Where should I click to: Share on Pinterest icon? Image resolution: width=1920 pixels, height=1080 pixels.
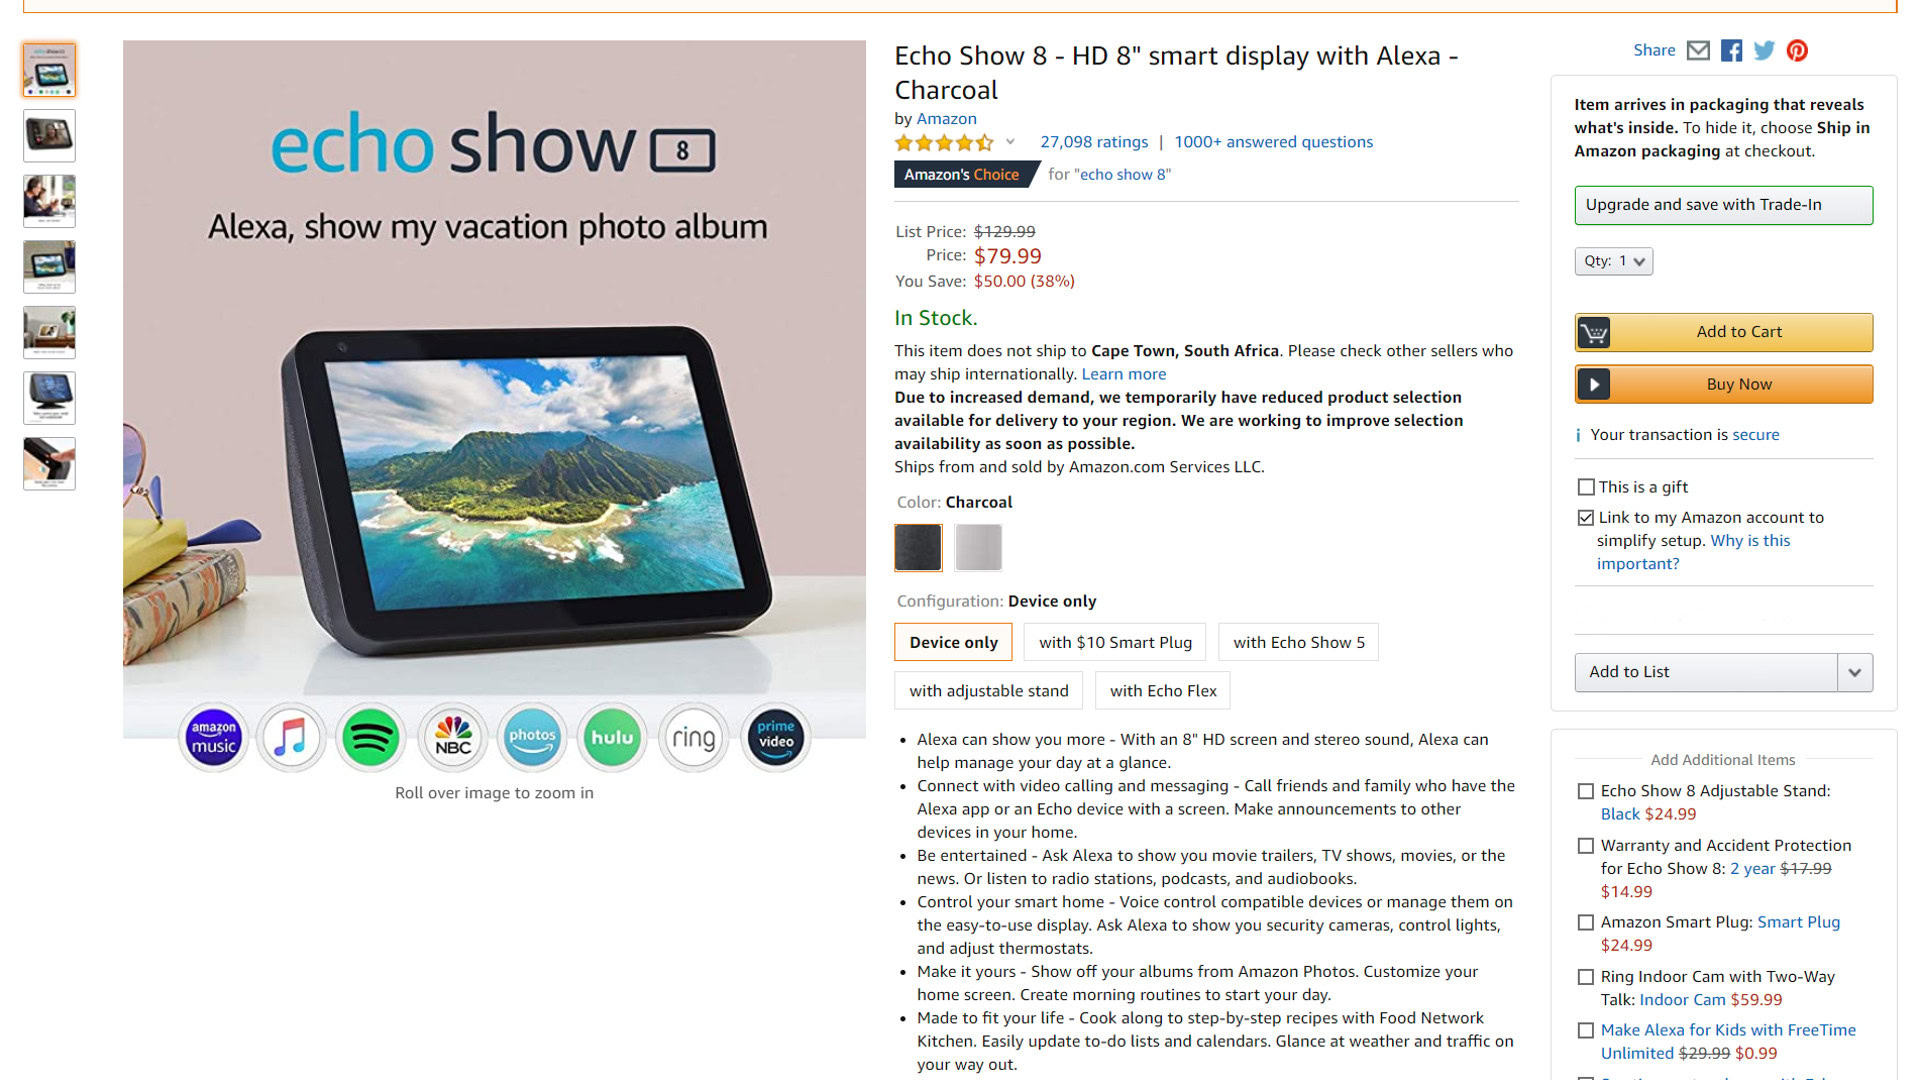[1797, 50]
